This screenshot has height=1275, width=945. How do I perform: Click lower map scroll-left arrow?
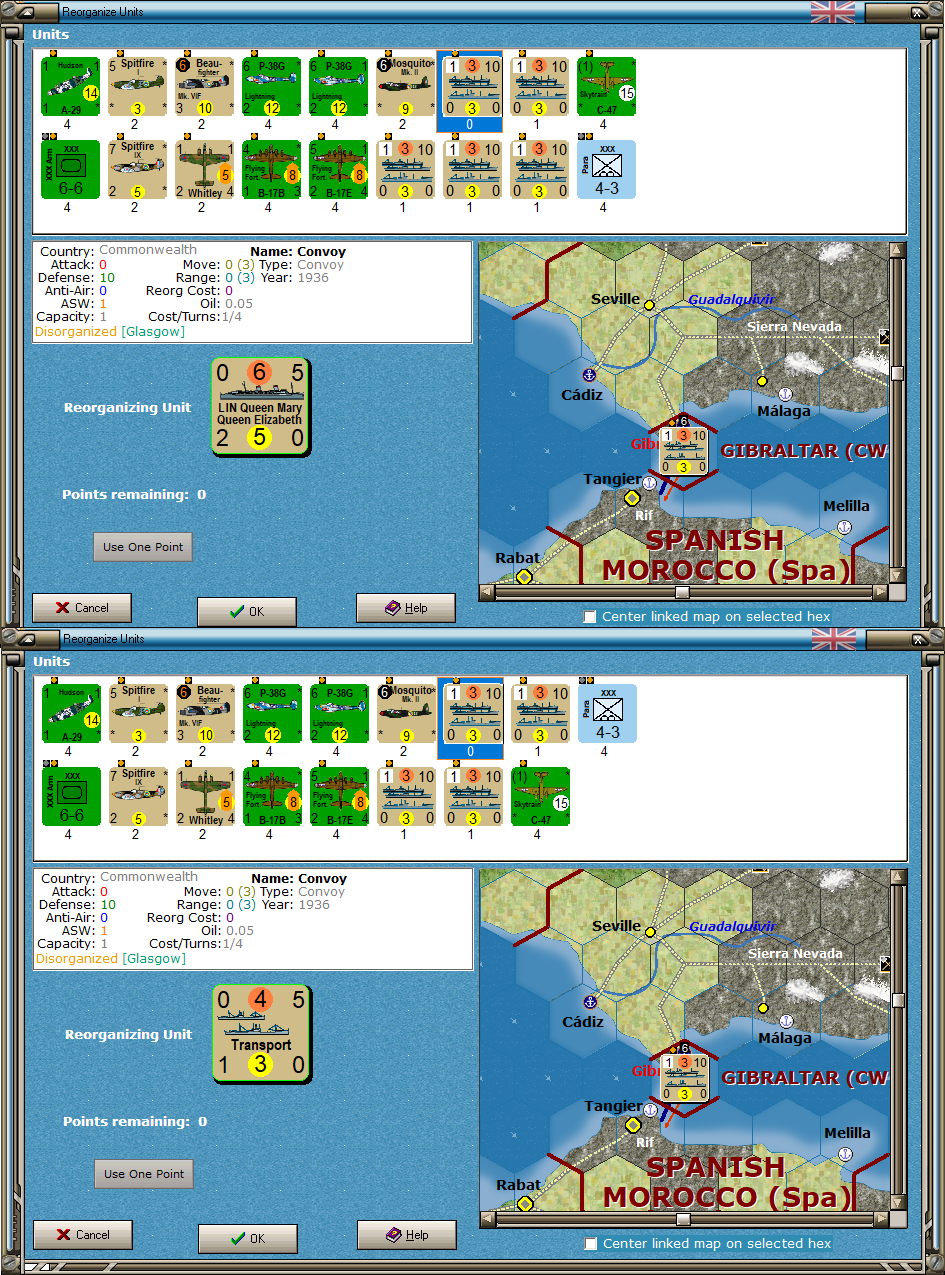488,1219
